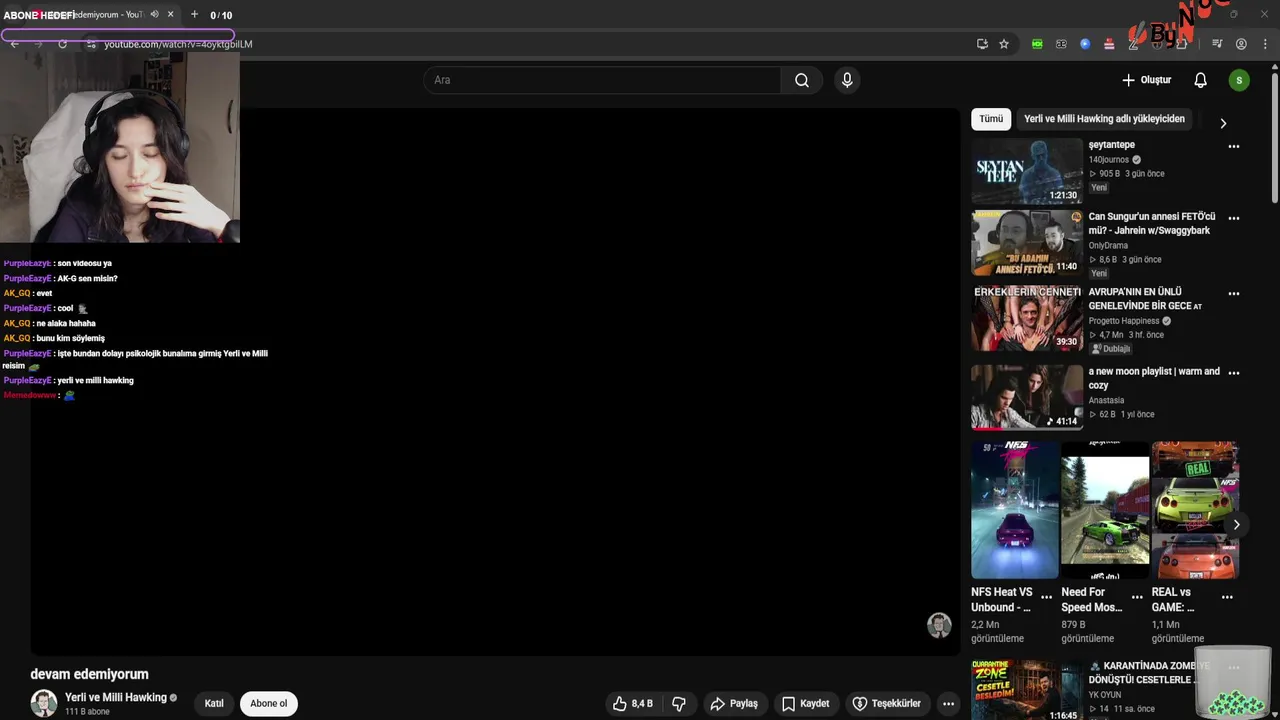Open the more actions menu beside Teşekkürler
The width and height of the screenshot is (1280, 720).
click(948, 704)
